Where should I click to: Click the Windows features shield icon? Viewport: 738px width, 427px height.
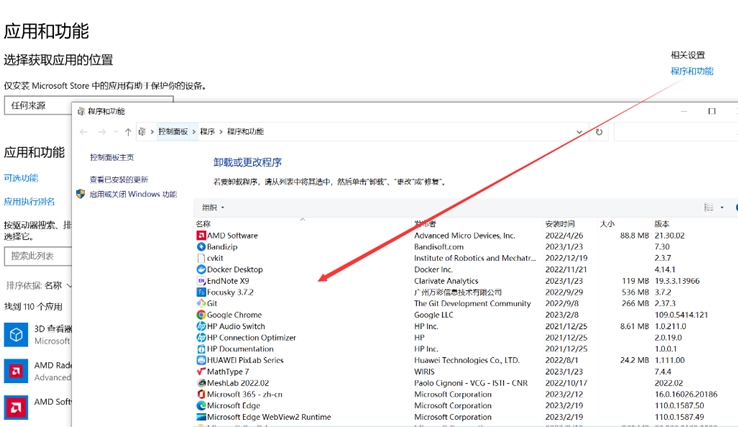click(x=80, y=194)
